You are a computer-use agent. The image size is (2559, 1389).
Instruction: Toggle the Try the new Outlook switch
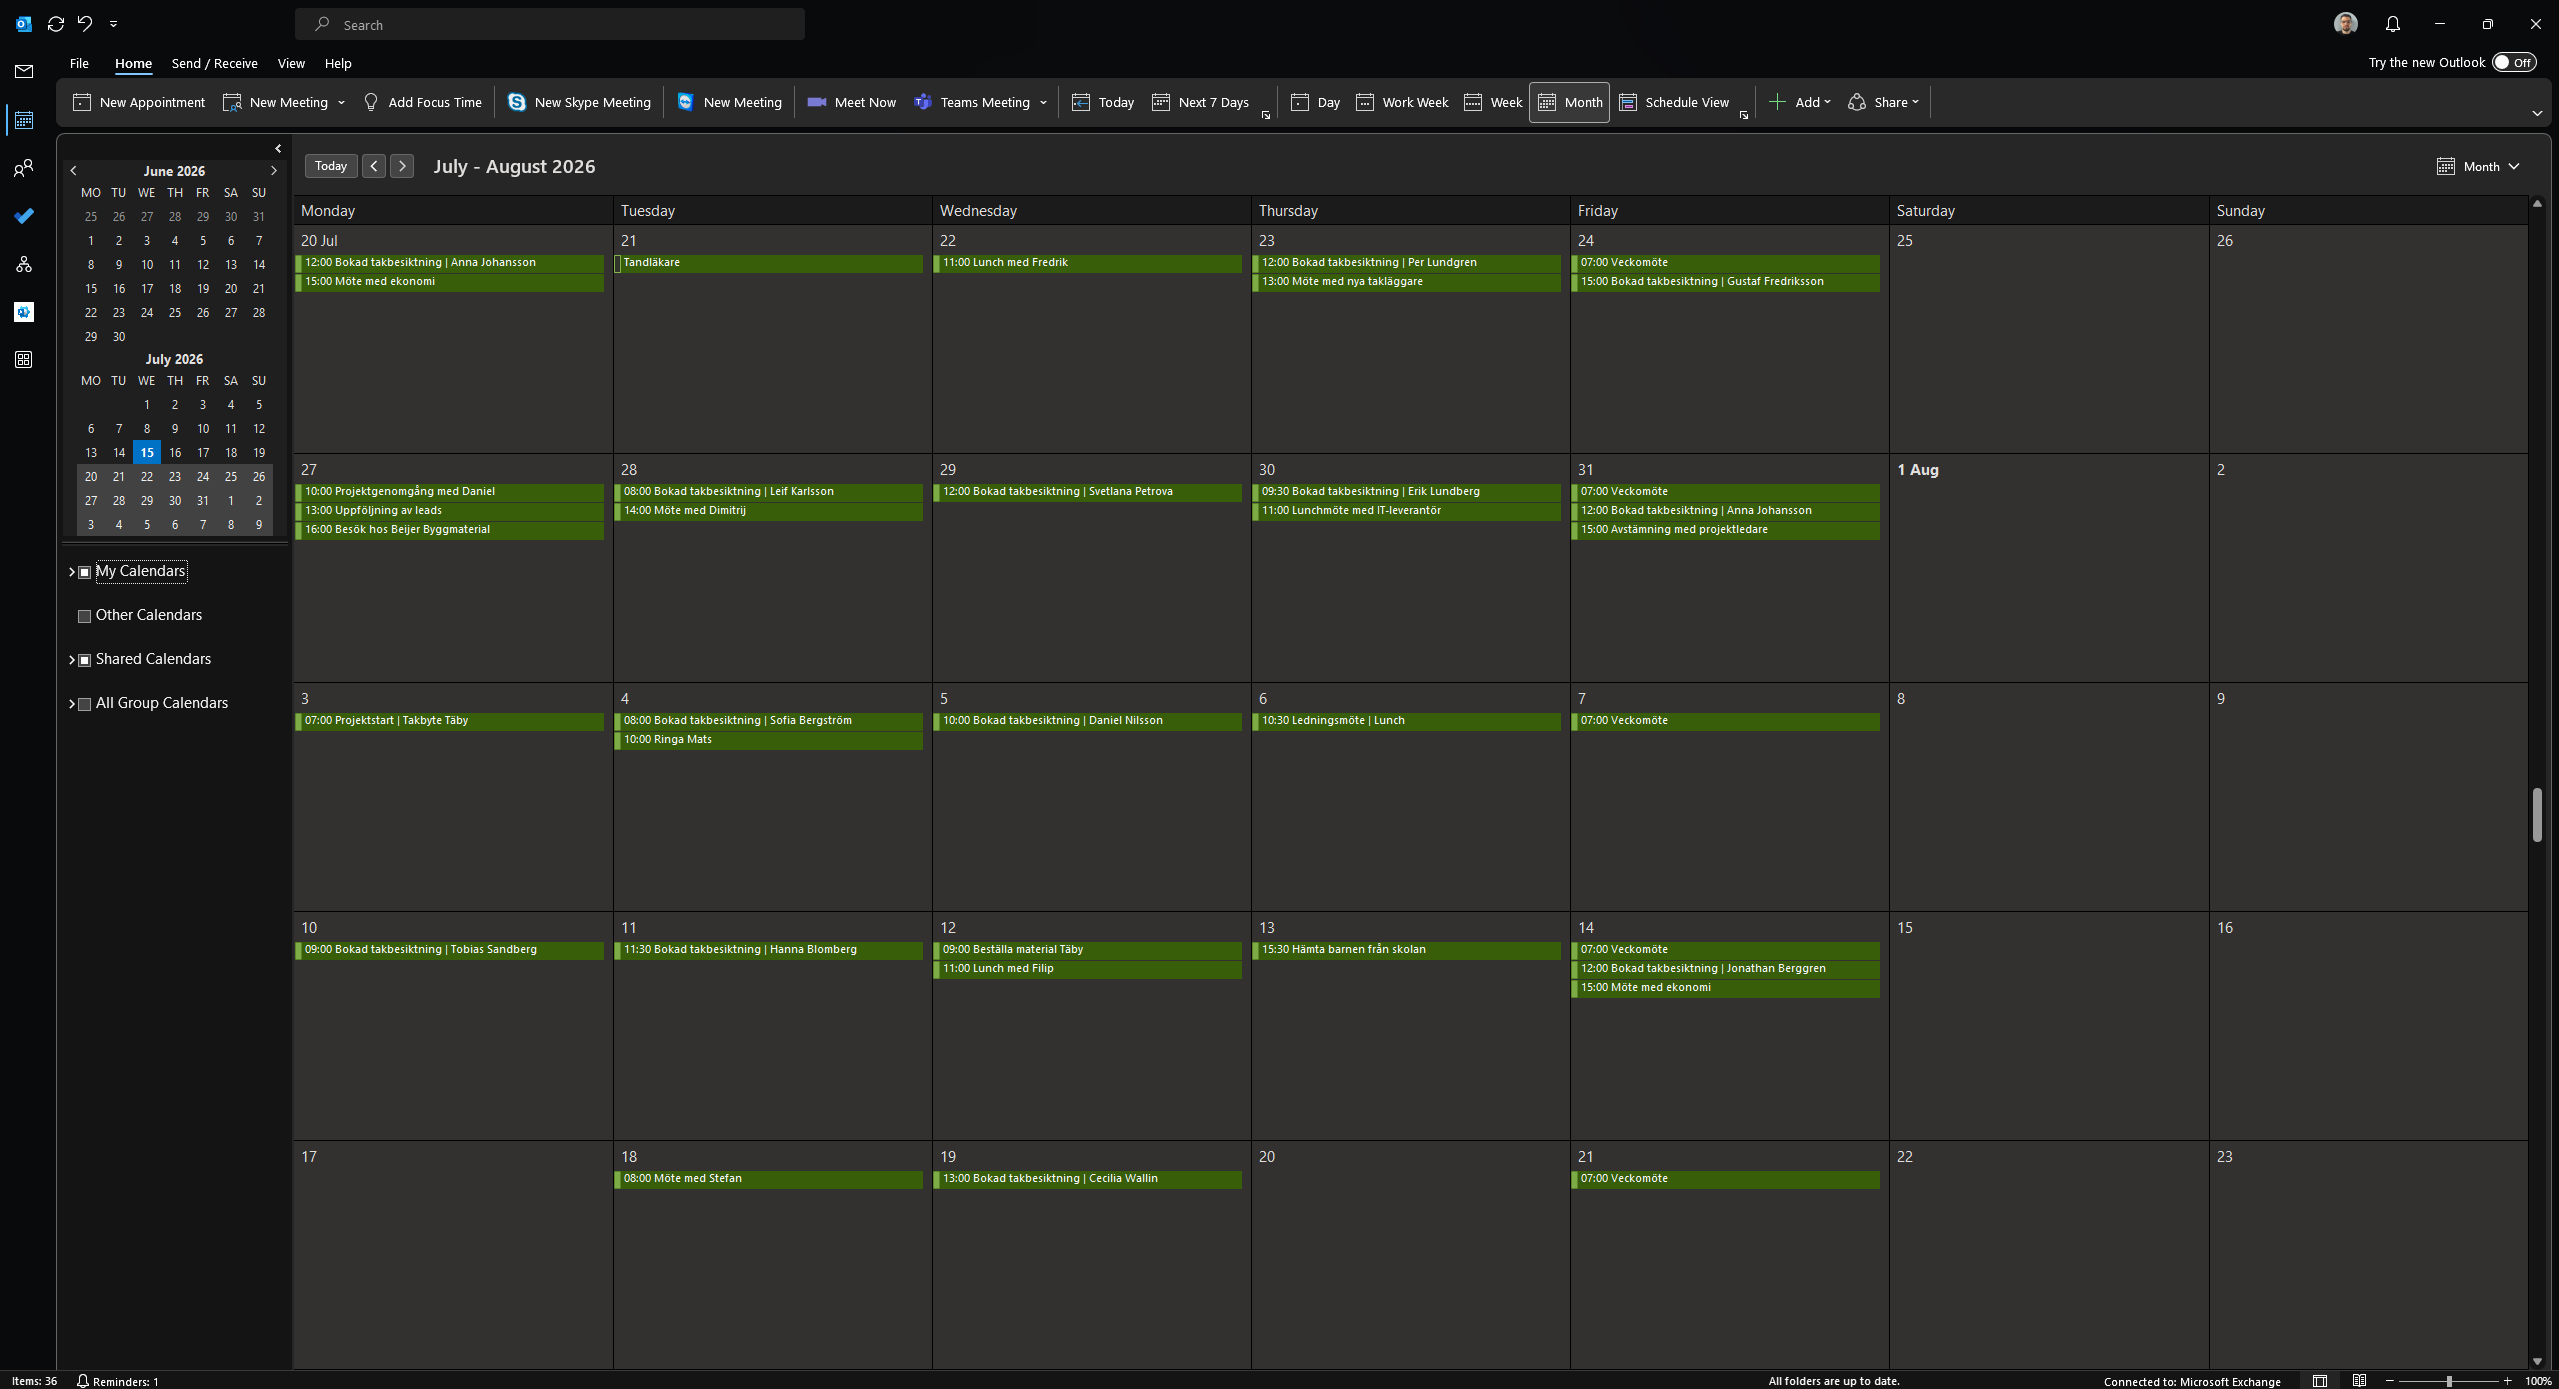click(2513, 62)
